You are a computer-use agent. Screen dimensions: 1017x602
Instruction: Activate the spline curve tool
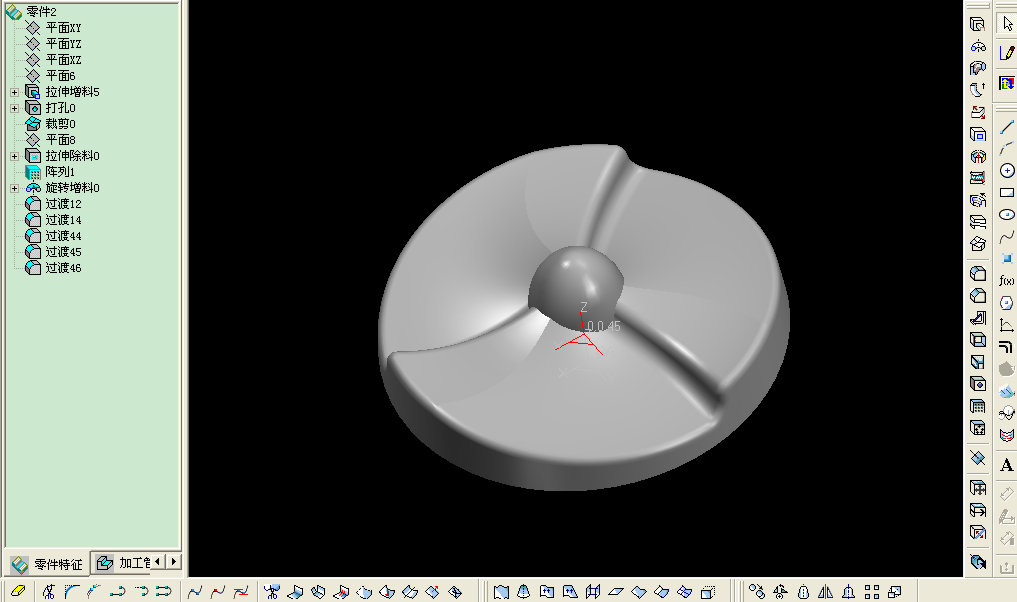pos(1007,237)
